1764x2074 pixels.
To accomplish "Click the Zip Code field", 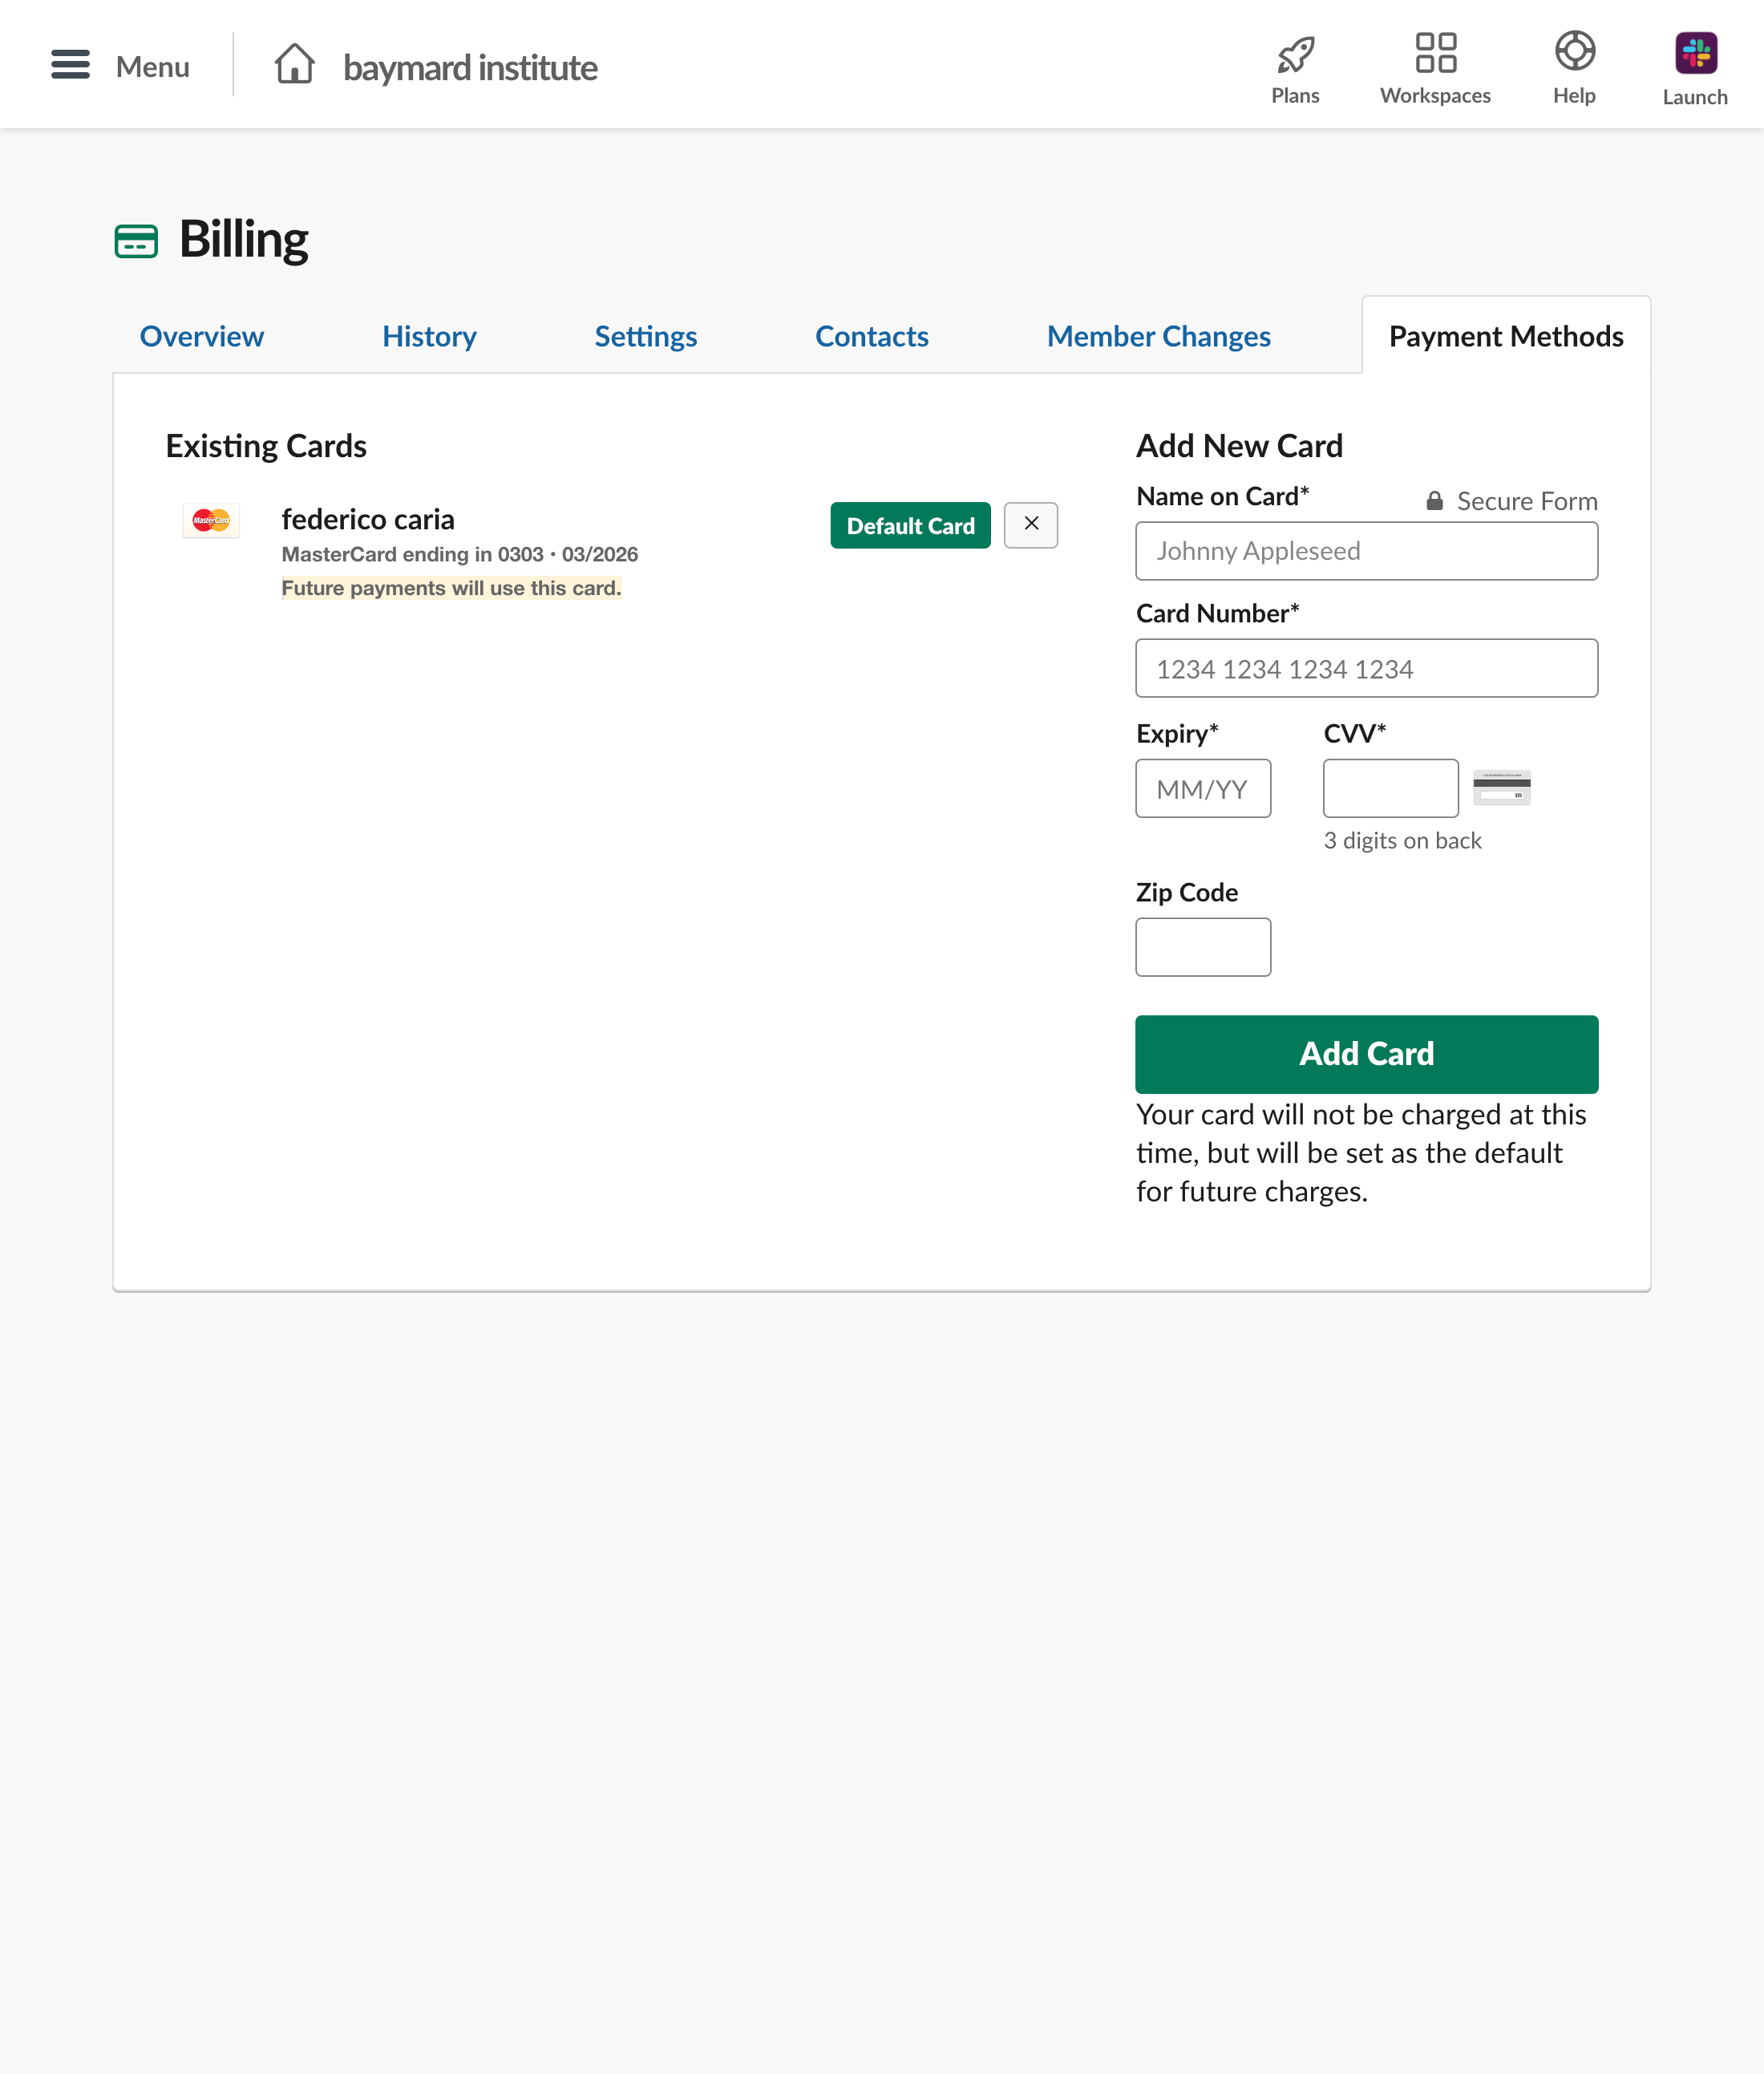I will pyautogui.click(x=1203, y=946).
